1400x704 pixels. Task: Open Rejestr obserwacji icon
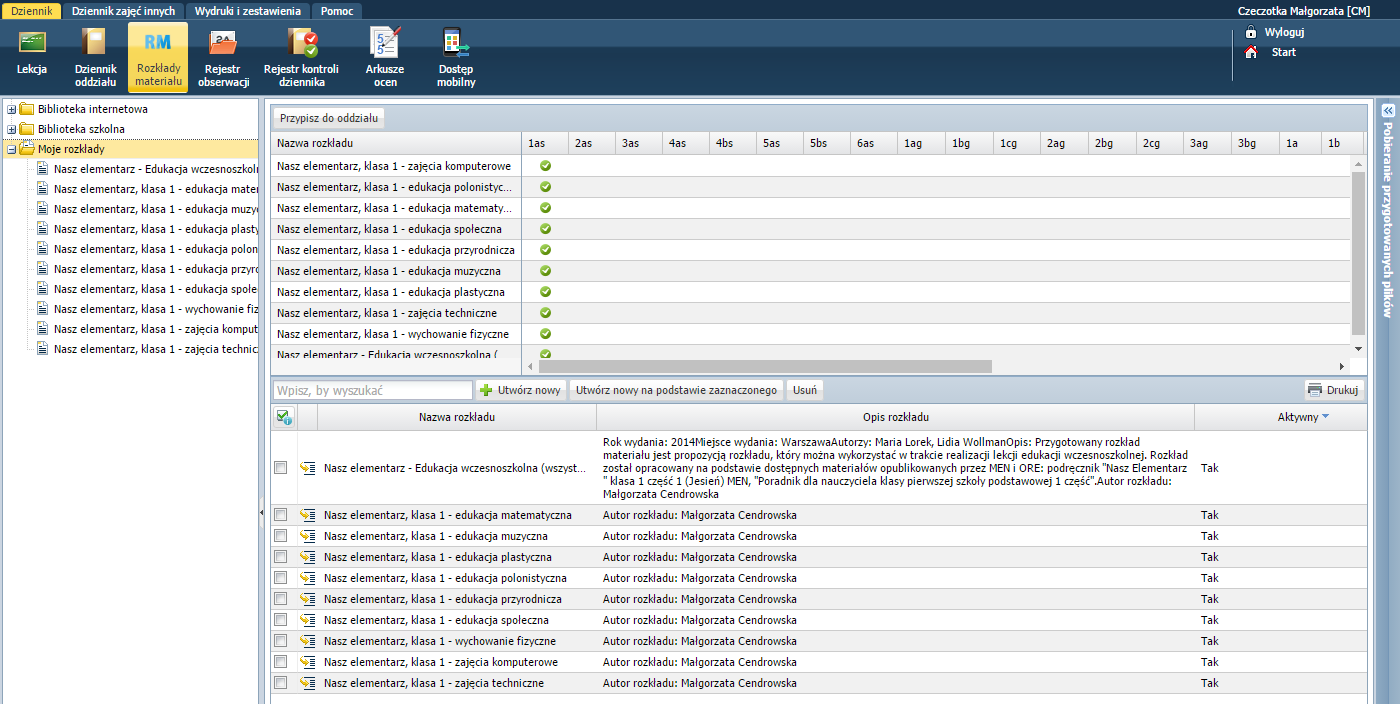click(223, 43)
